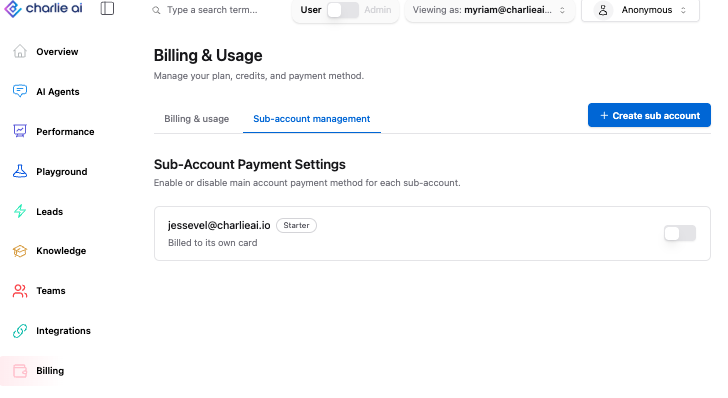This screenshot has height=398, width=728.
Task: Click the plus icon on Create sub account
Action: (x=604, y=116)
